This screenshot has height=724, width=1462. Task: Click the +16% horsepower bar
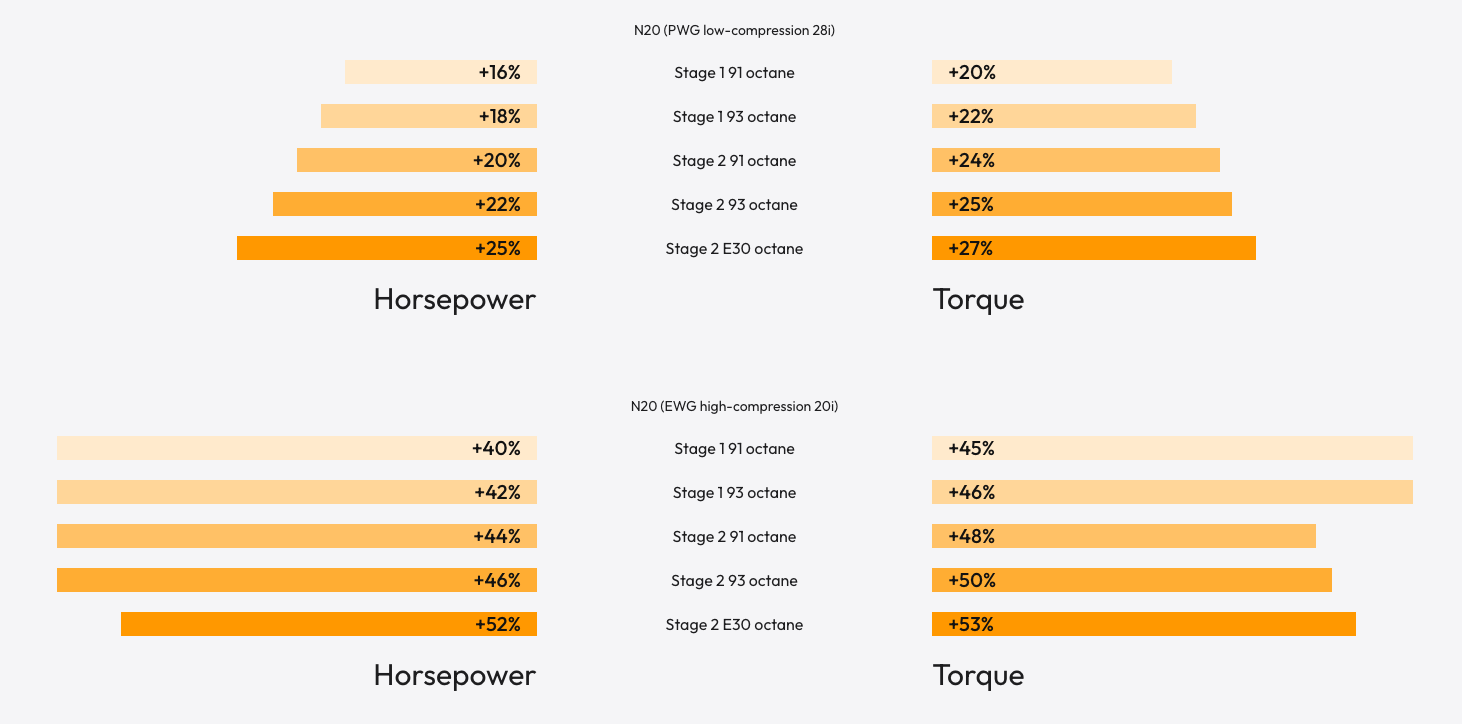pyautogui.click(x=441, y=72)
